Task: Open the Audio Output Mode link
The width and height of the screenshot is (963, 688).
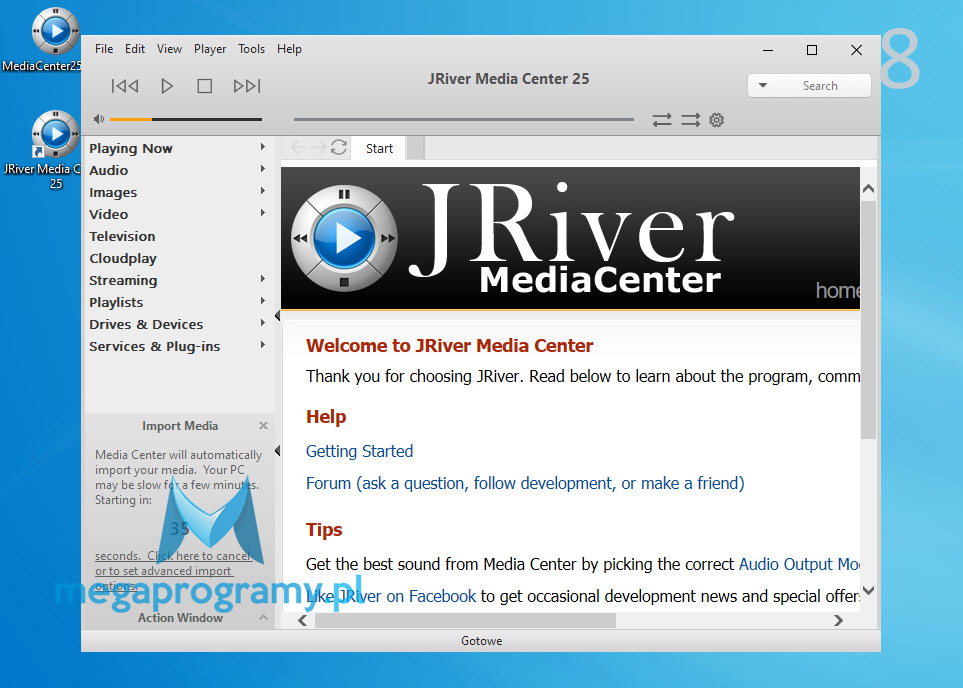Action: (799, 565)
